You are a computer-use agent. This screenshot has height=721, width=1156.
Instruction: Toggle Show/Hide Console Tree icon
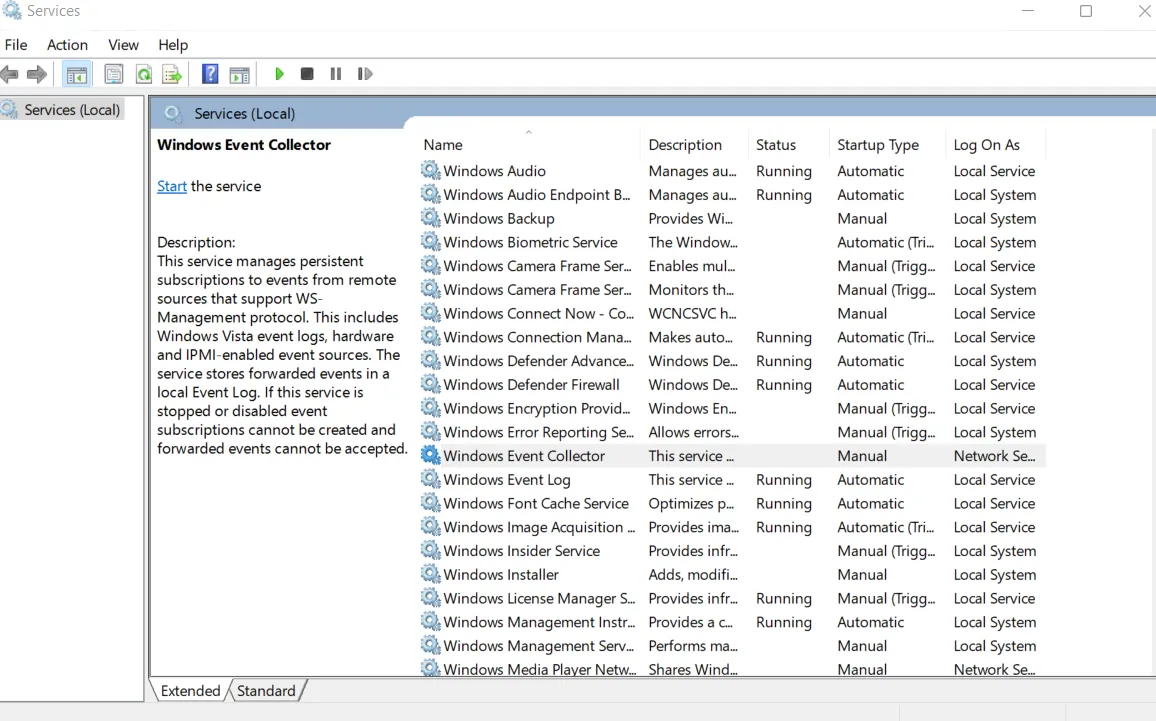pyautogui.click(x=77, y=74)
